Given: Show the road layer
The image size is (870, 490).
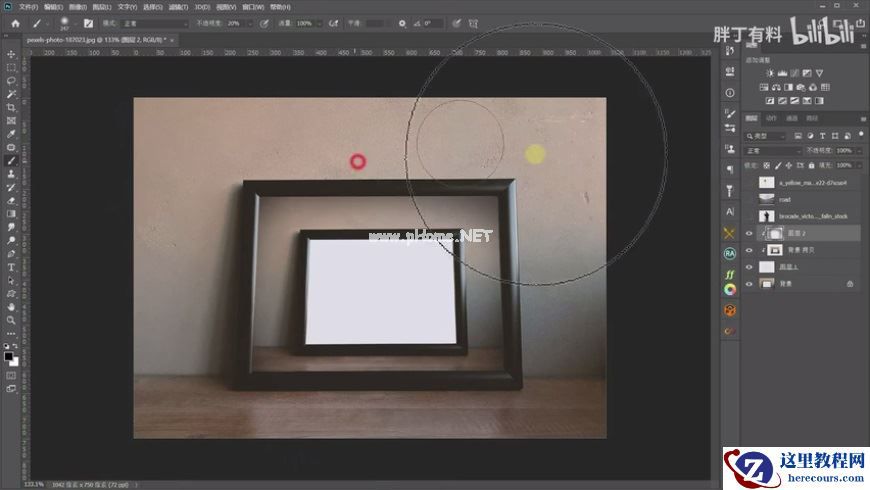Looking at the screenshot, I should [749, 199].
